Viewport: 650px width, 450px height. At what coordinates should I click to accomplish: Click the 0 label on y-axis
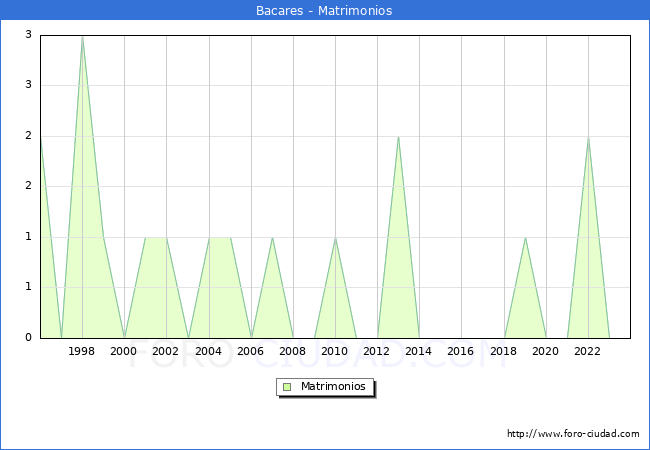(28, 338)
